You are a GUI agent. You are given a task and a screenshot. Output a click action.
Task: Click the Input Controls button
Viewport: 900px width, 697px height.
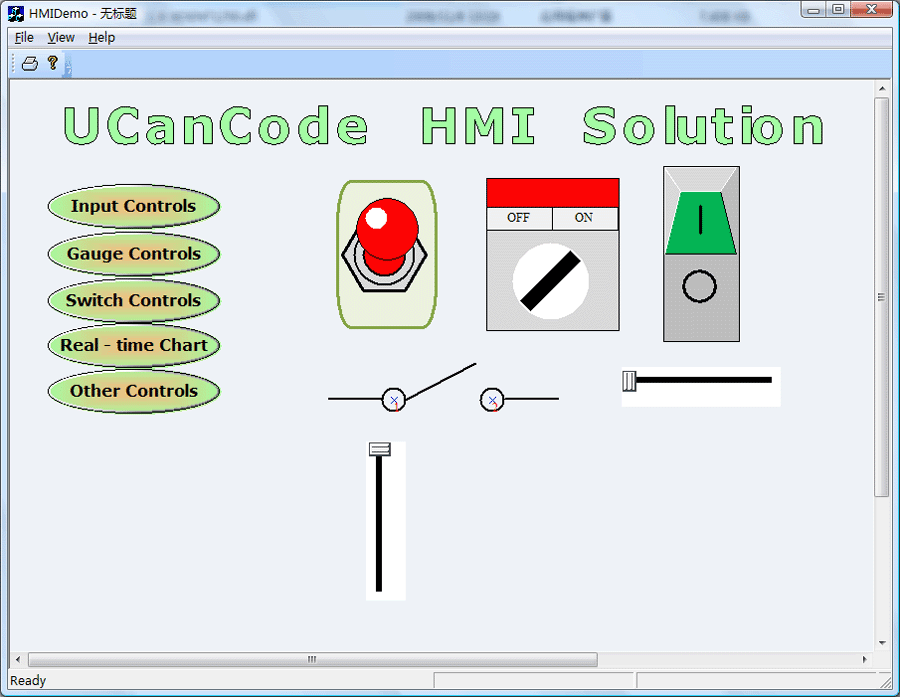pos(133,207)
